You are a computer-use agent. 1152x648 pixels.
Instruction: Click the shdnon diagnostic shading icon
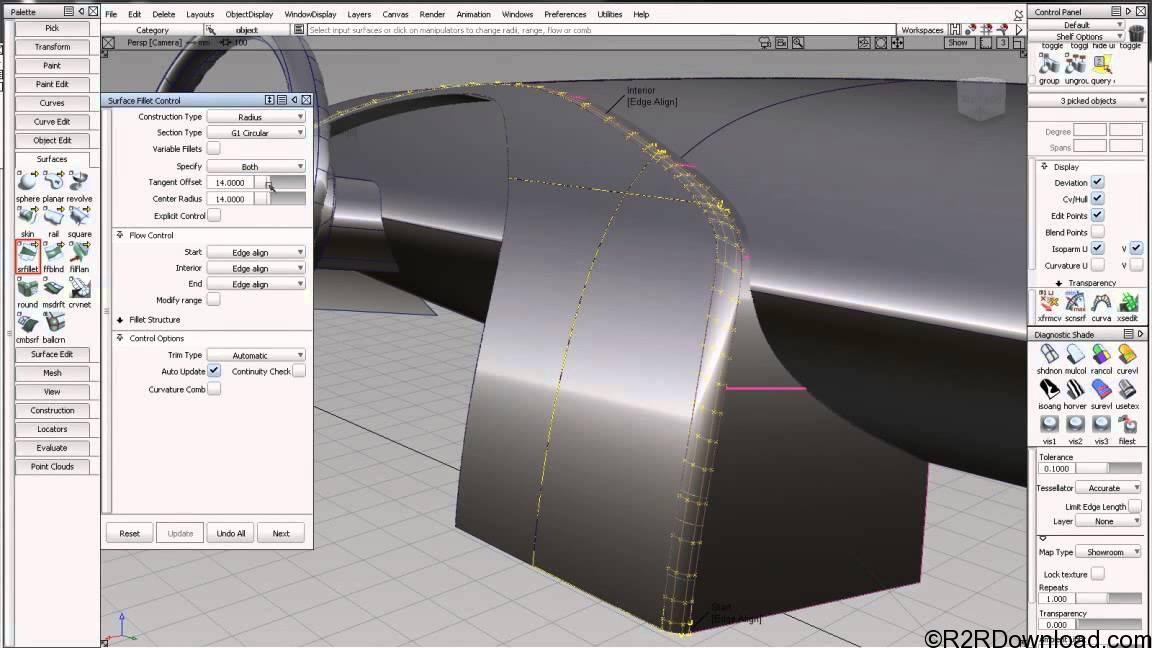point(1049,355)
